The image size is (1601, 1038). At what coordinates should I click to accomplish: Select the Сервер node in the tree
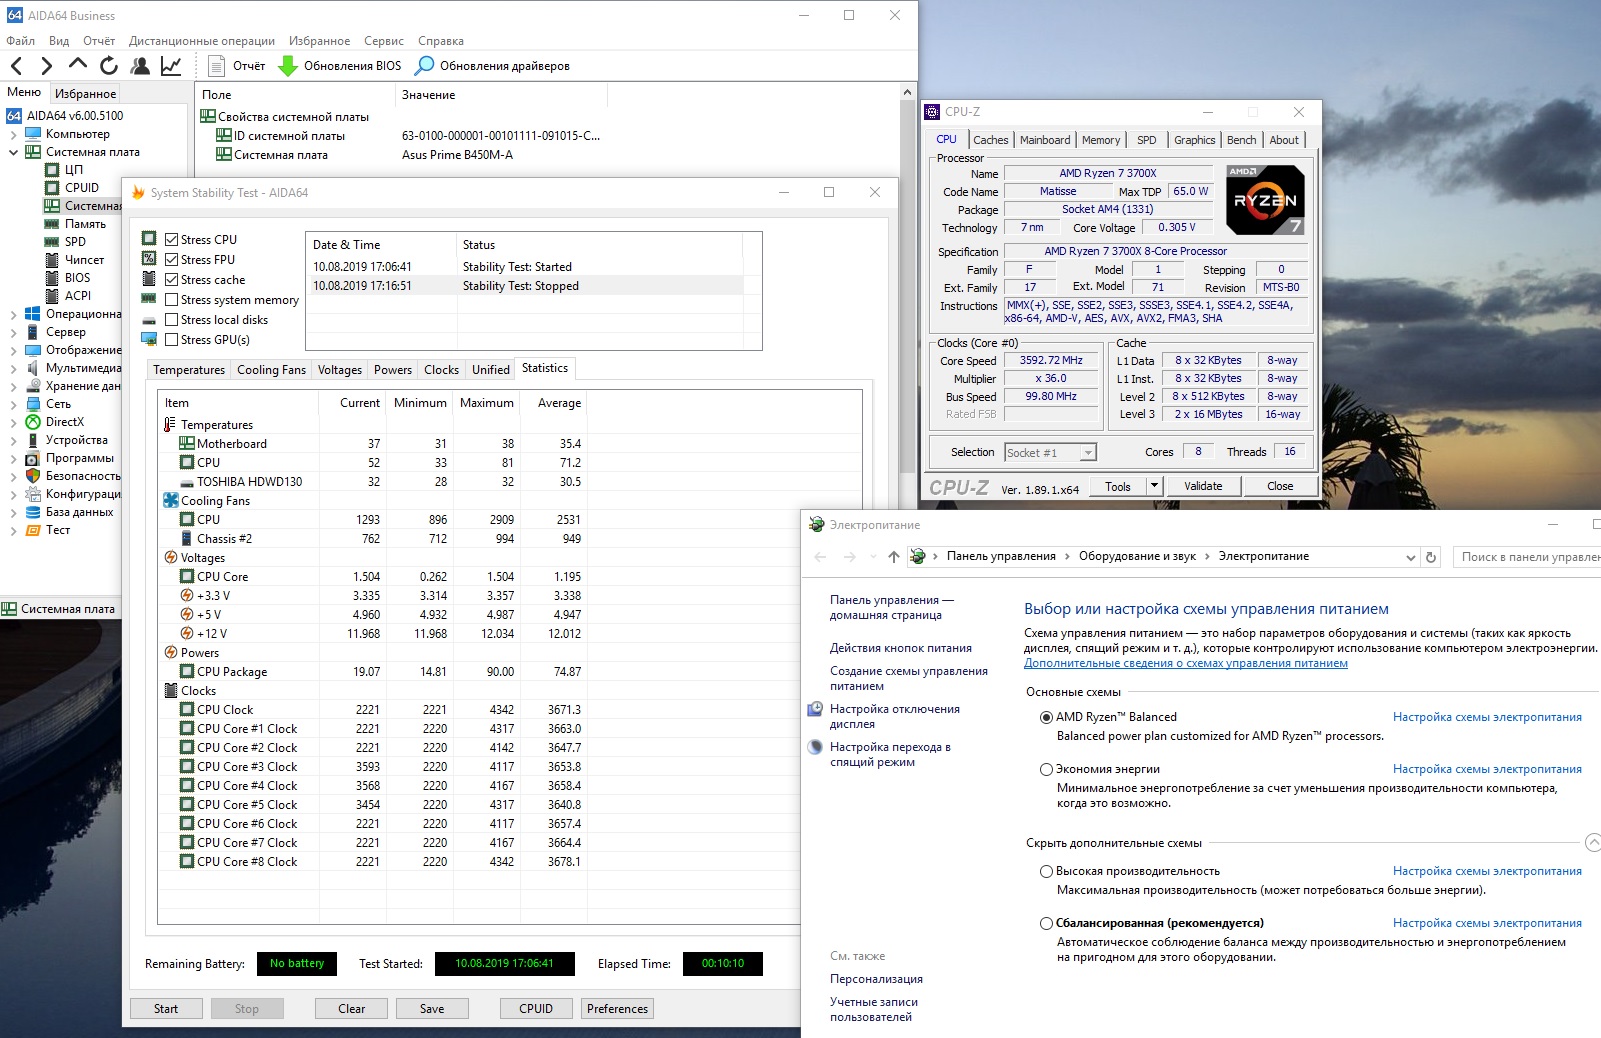(66, 332)
